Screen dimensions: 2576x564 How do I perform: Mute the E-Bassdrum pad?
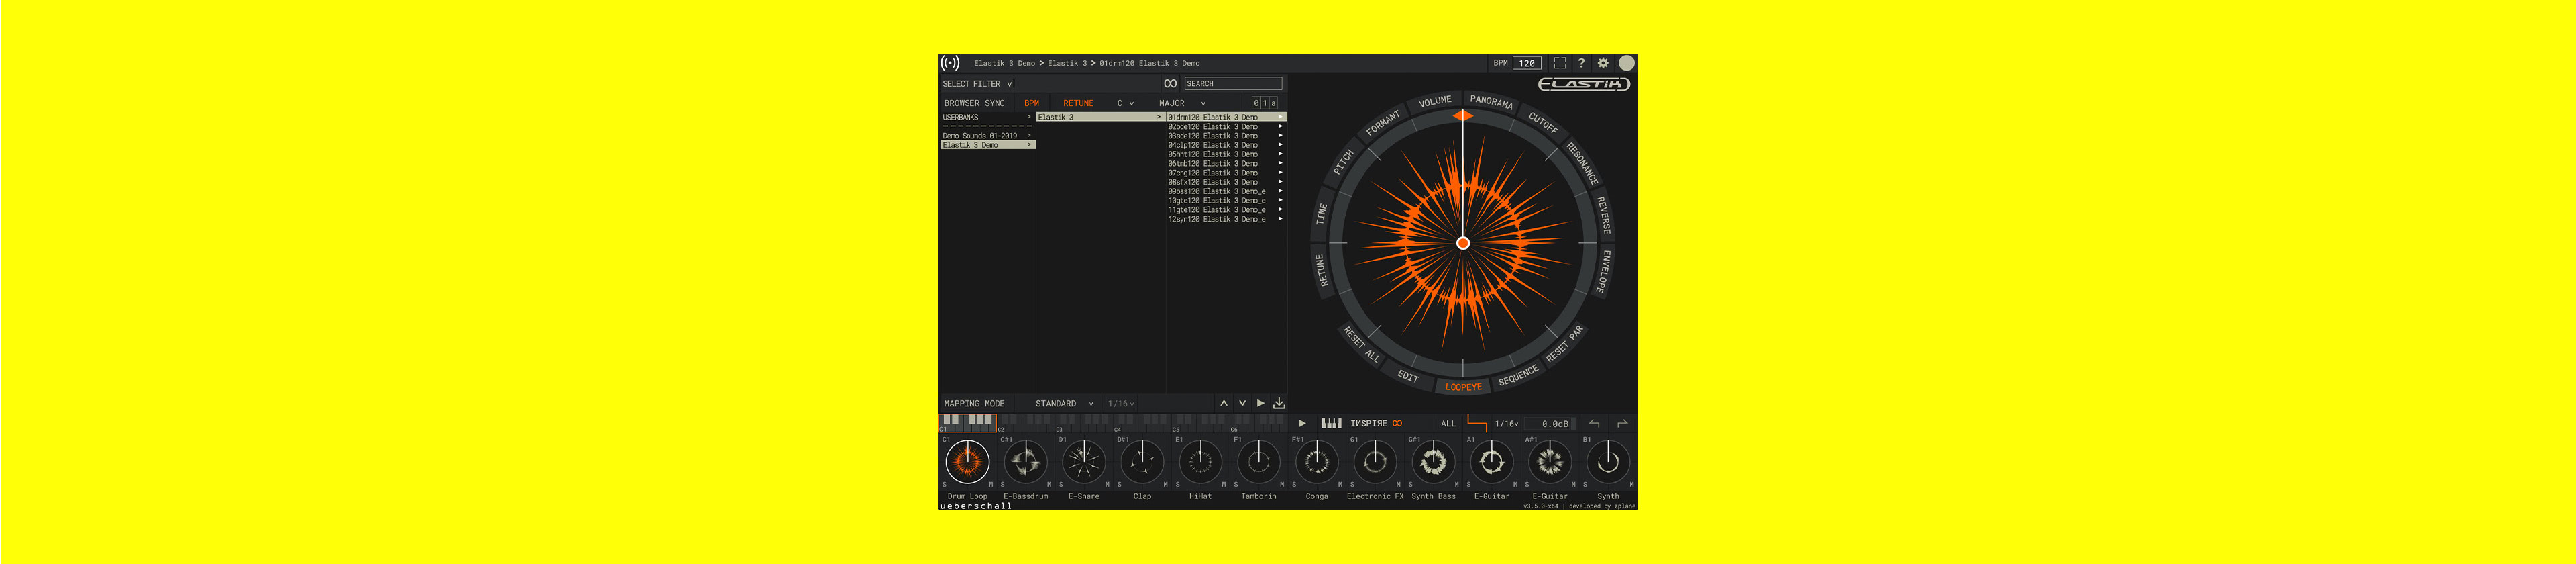[x=1048, y=485]
